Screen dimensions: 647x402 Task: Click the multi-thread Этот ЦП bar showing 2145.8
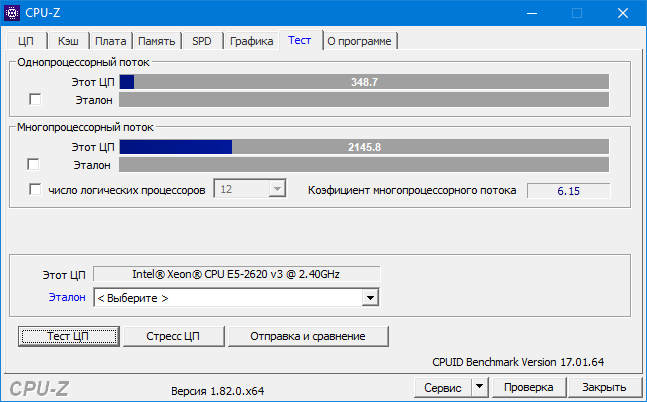pos(364,147)
